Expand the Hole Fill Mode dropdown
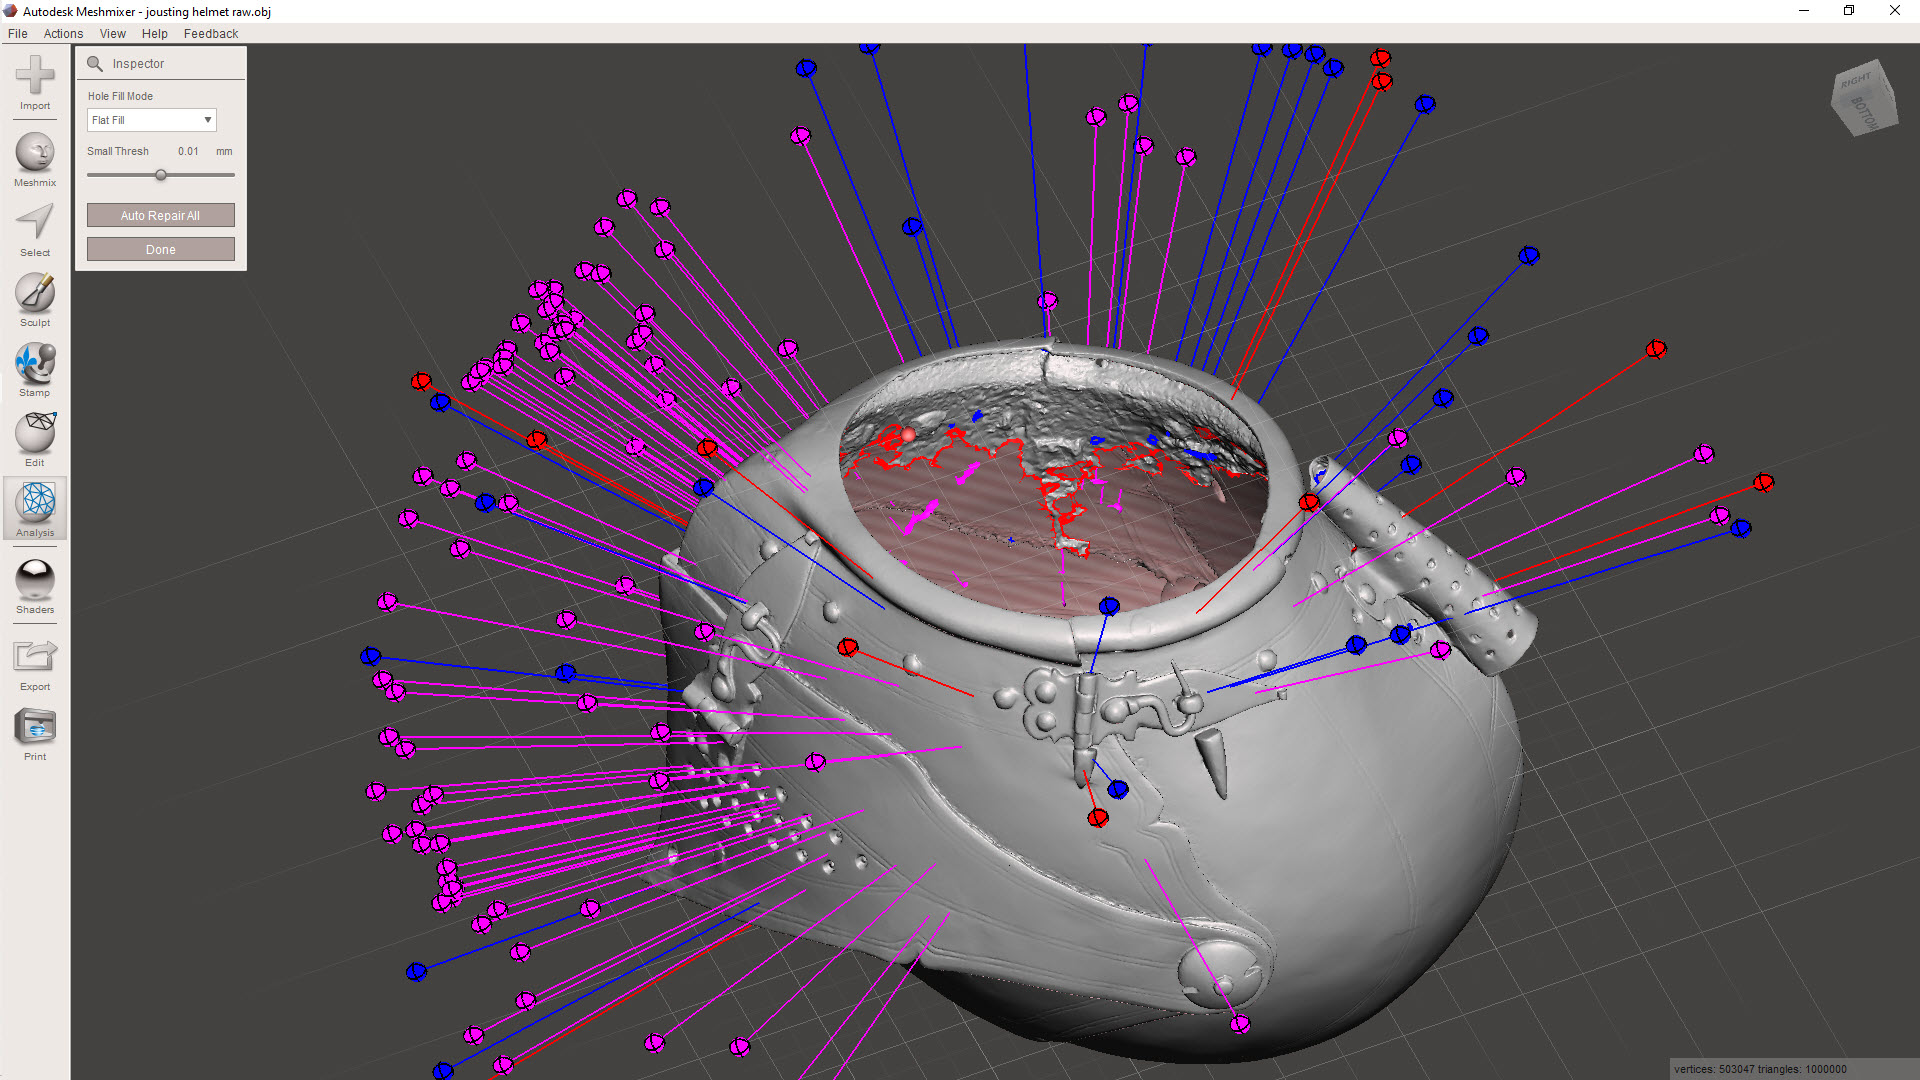 point(151,120)
